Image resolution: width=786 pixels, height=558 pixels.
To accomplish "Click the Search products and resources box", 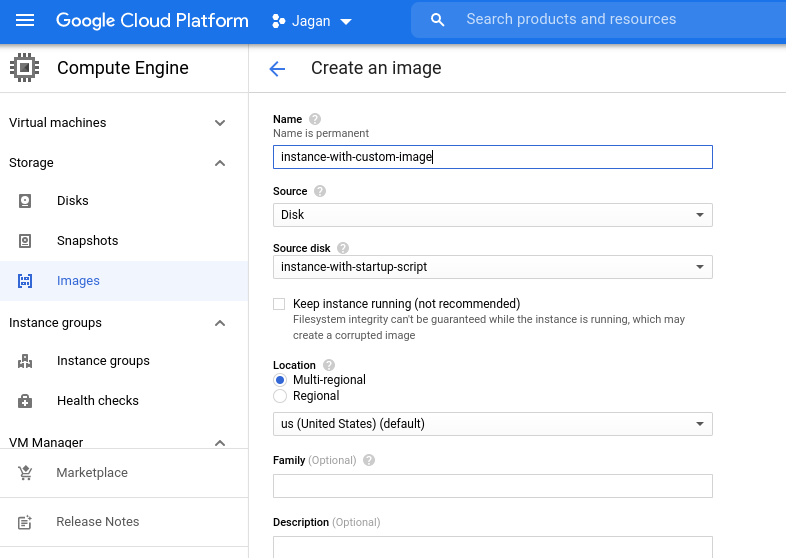I will pos(599,20).
